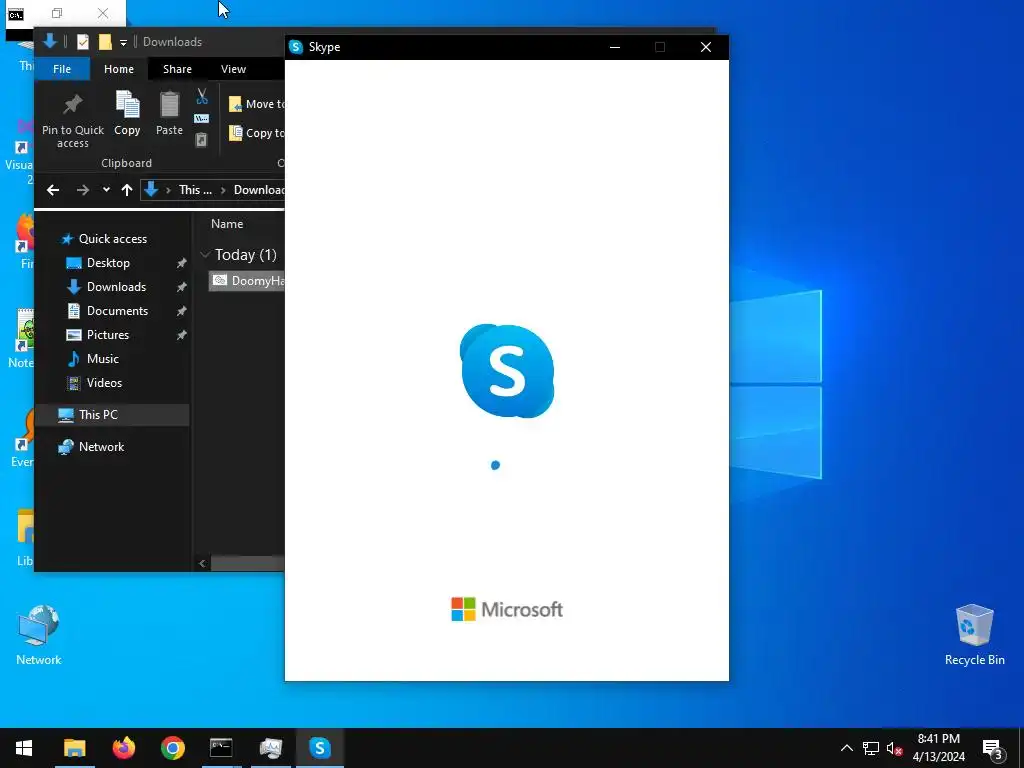The image size is (1024, 768).
Task: Click the Skype taskbar button
Action: pyautogui.click(x=319, y=748)
